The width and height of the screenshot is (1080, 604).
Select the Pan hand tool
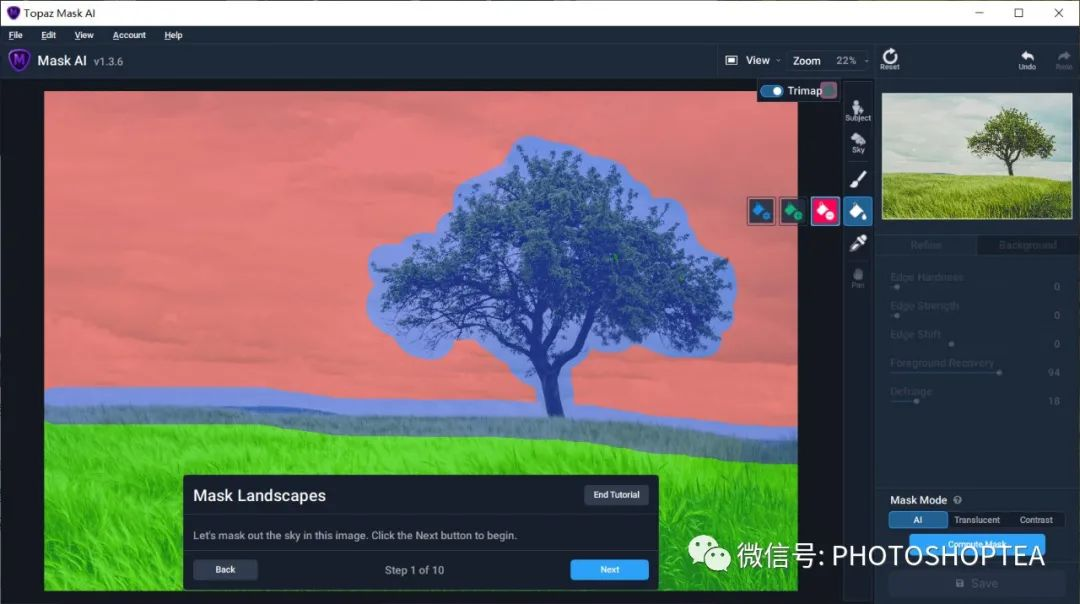tap(858, 278)
